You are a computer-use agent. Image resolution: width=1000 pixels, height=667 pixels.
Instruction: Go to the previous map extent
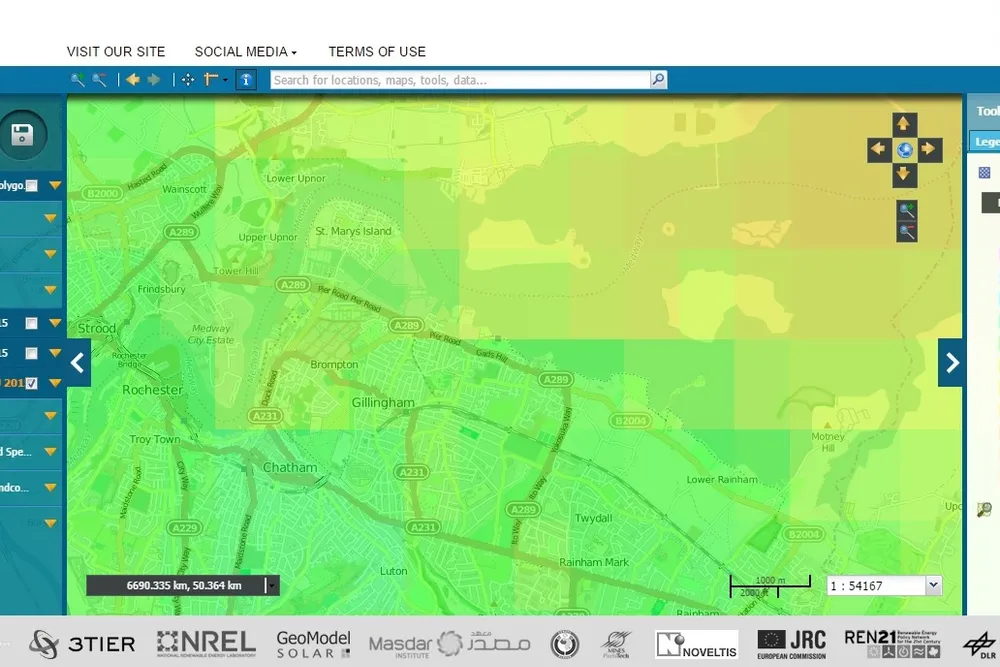click(x=132, y=80)
